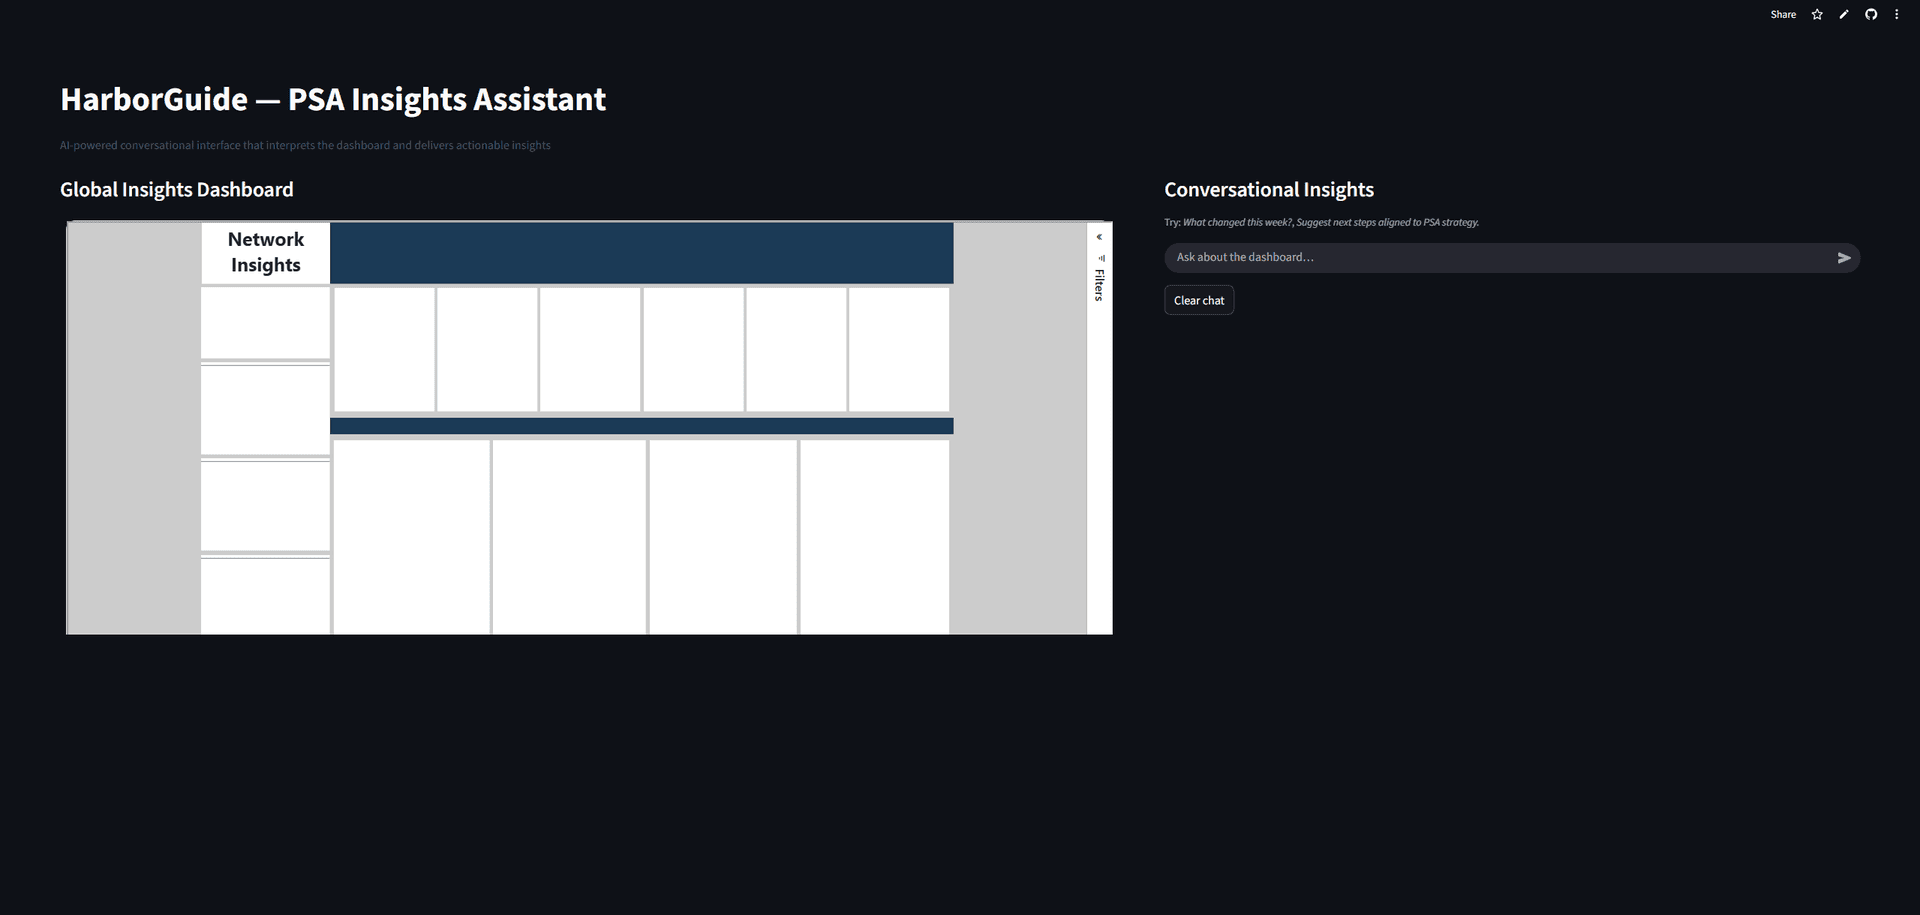This screenshot has width=1920, height=915.
Task: Open the three-dot app menu
Action: pyautogui.click(x=1896, y=15)
